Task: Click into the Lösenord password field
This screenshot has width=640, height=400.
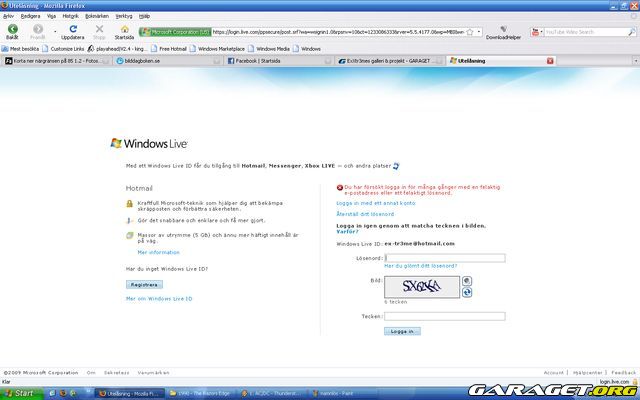Action: (444, 258)
